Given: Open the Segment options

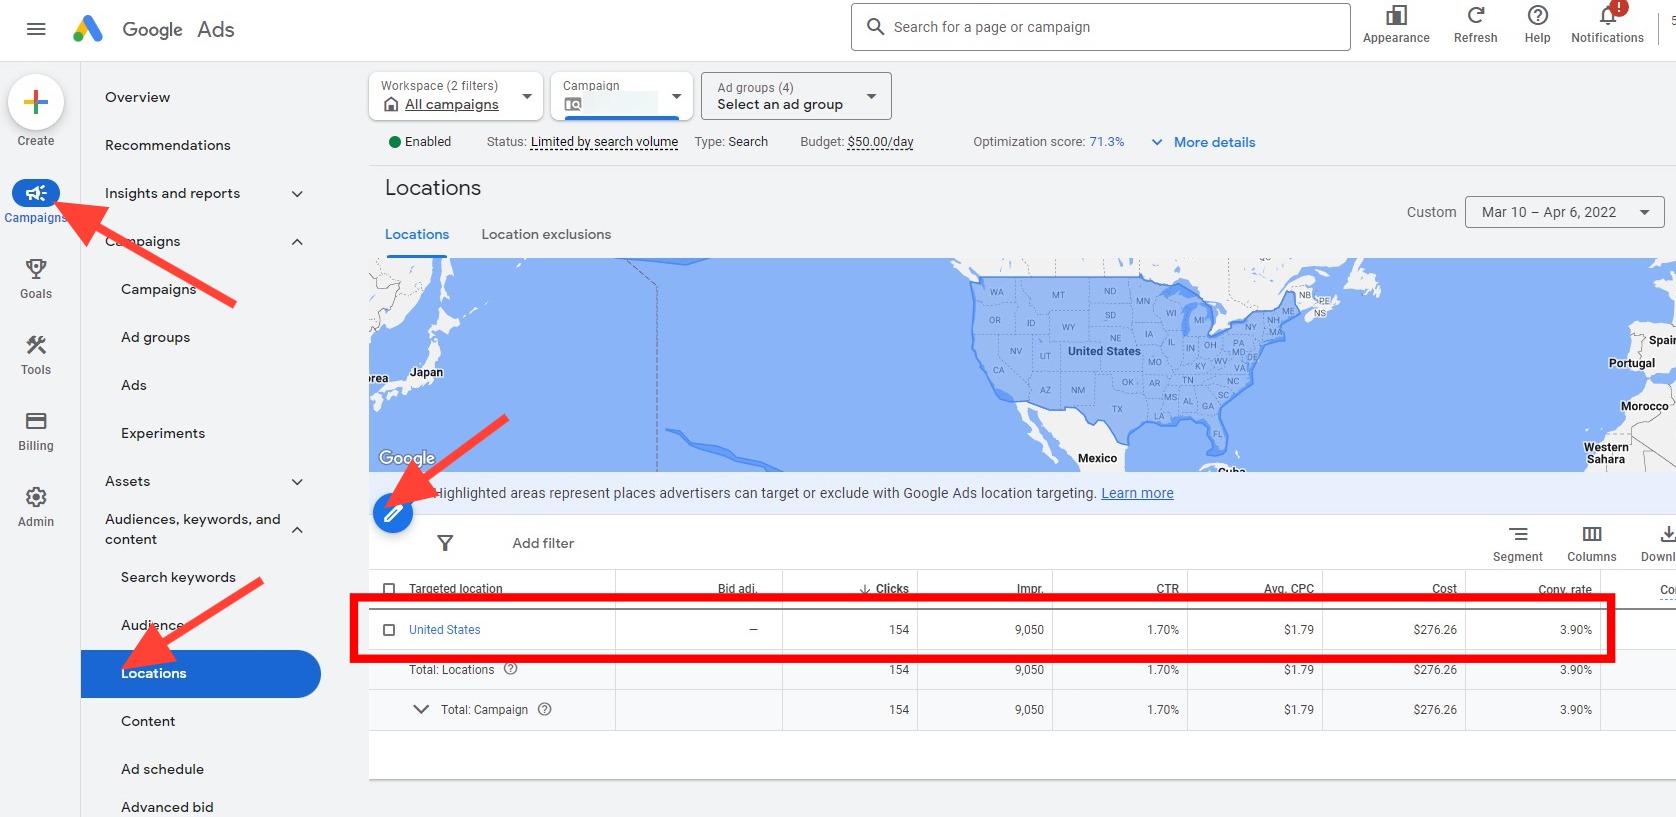Looking at the screenshot, I should (x=1518, y=543).
